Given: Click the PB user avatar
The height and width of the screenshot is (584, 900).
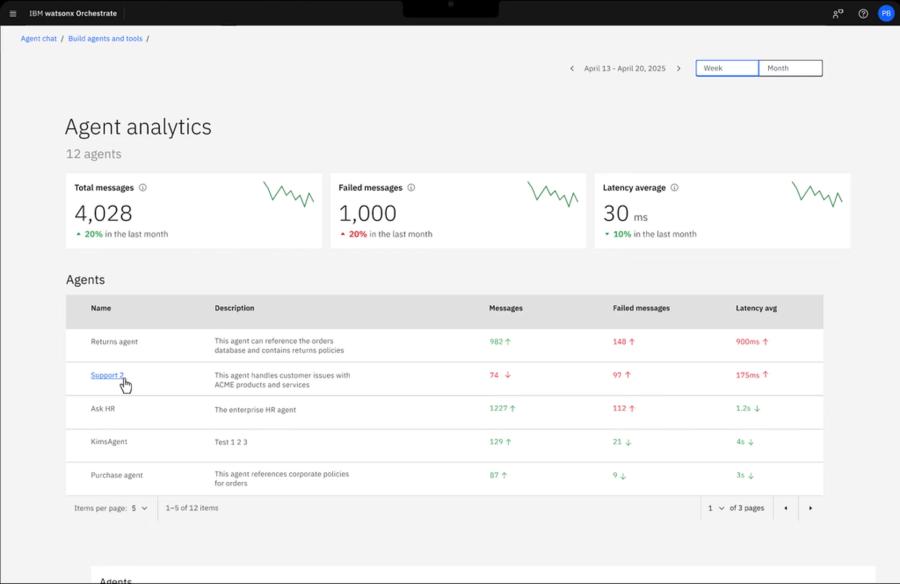Looking at the screenshot, I should tap(885, 13).
